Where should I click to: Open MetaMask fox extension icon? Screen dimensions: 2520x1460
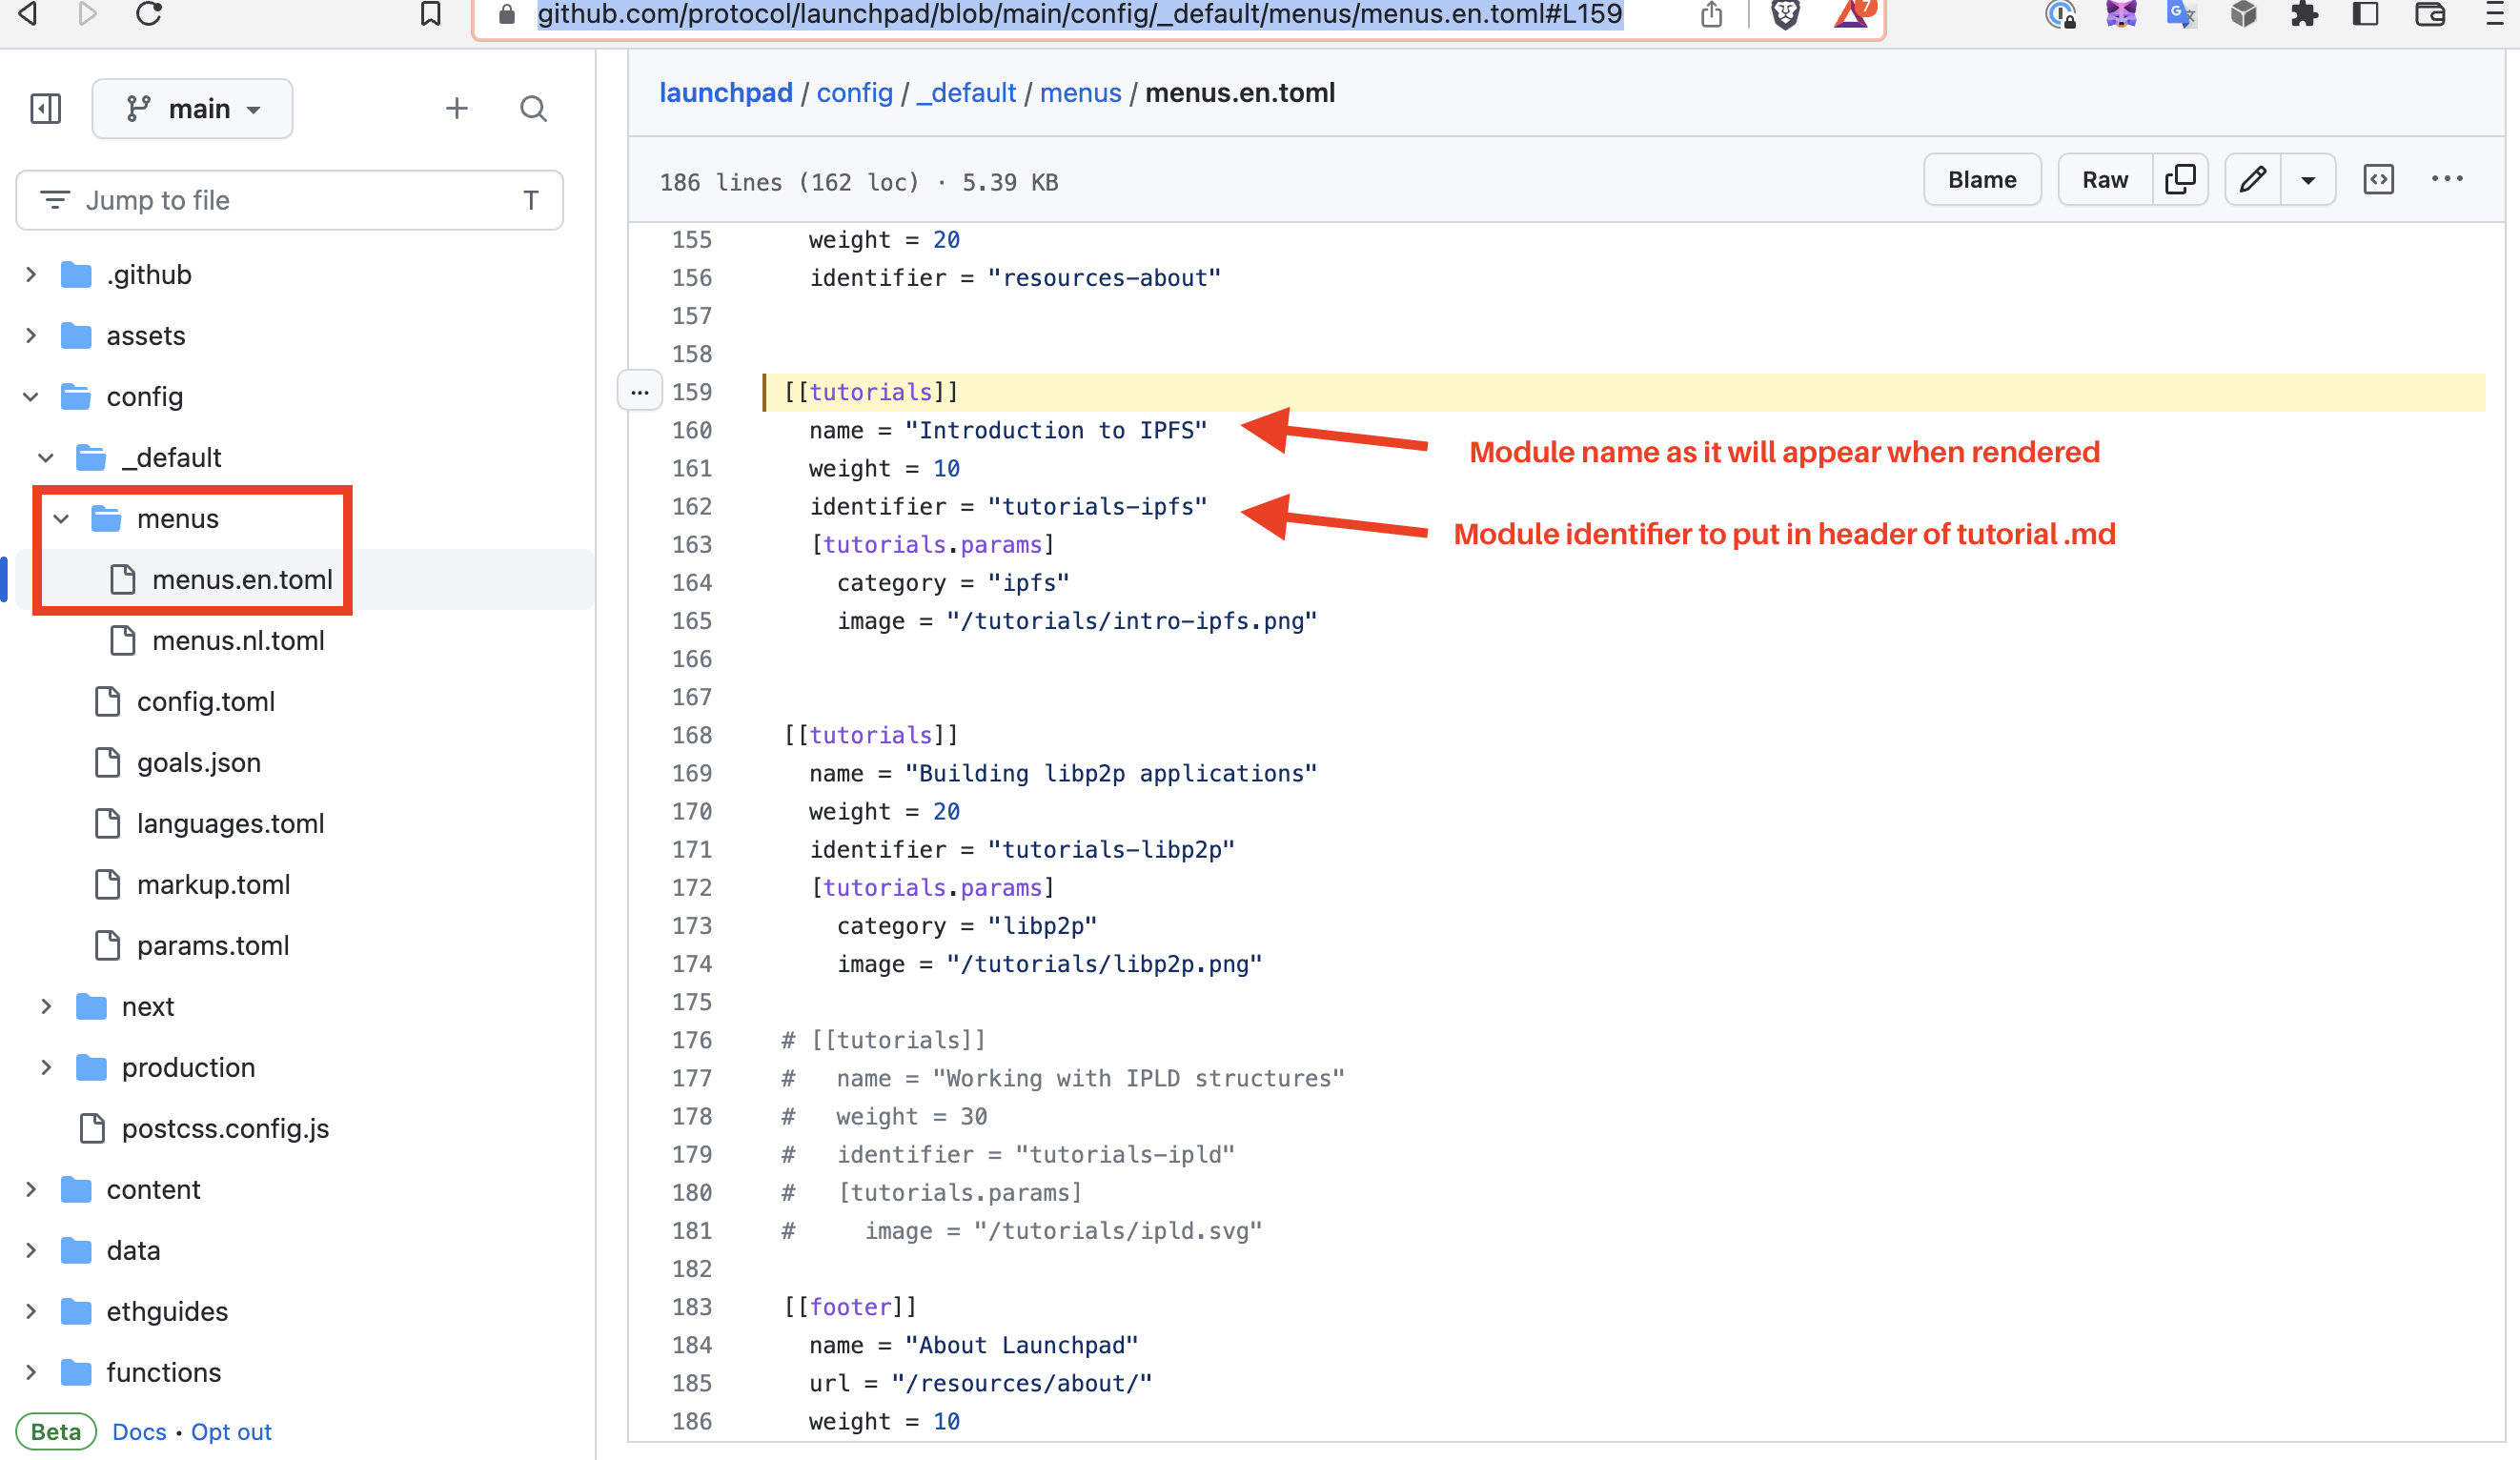point(2120,14)
